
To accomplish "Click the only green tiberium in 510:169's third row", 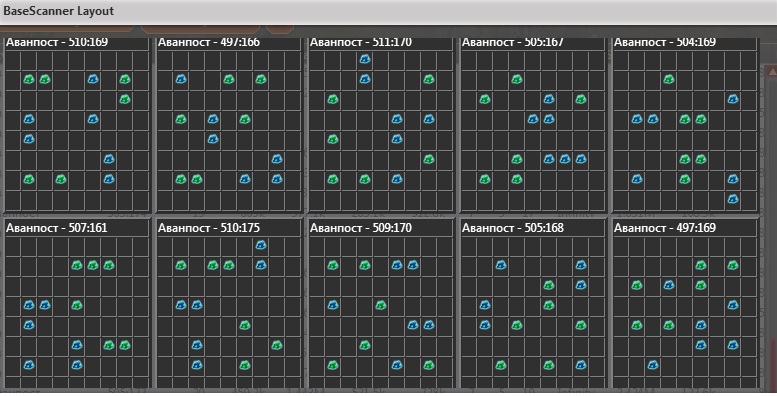I will tap(125, 99).
